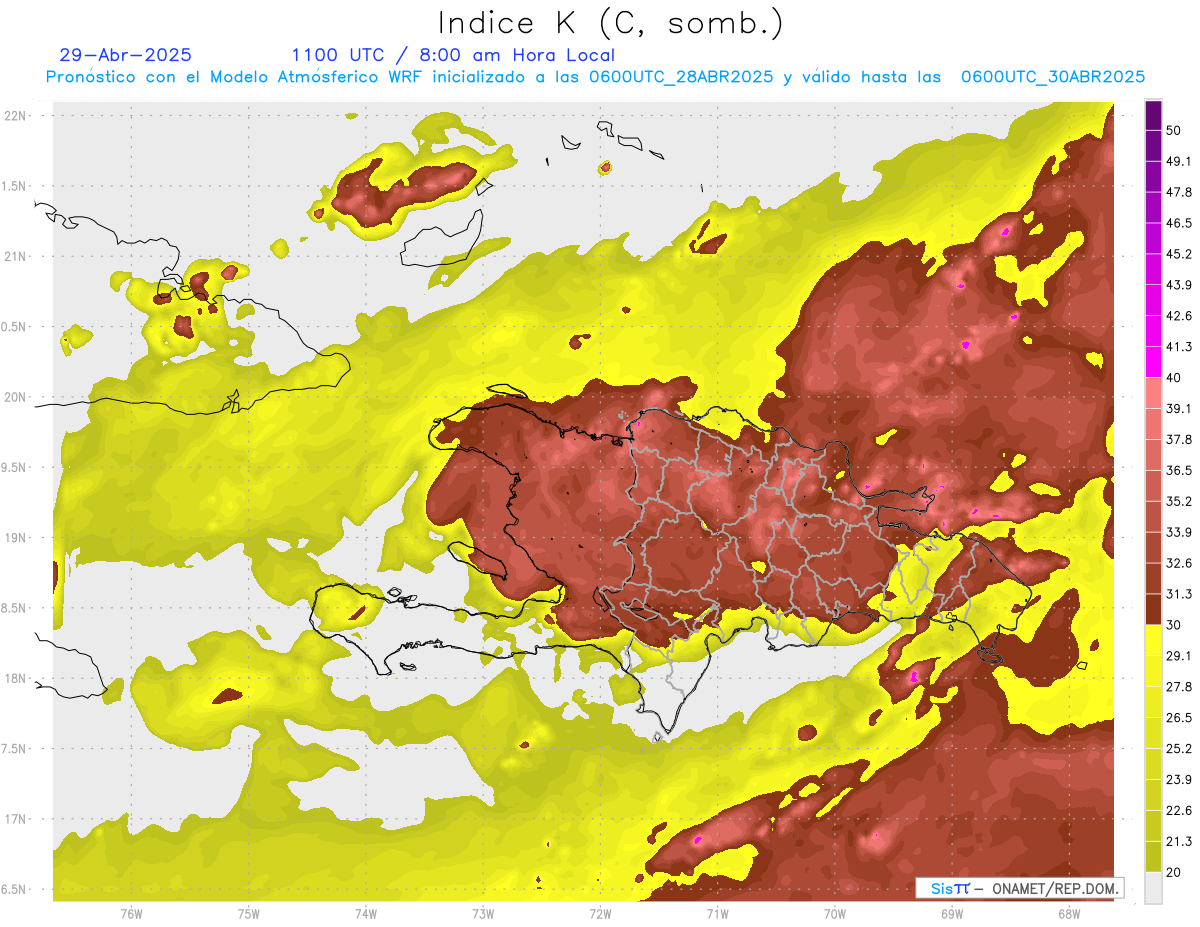Pick the dark brown swatch between 30 and 31.3

click(1153, 610)
